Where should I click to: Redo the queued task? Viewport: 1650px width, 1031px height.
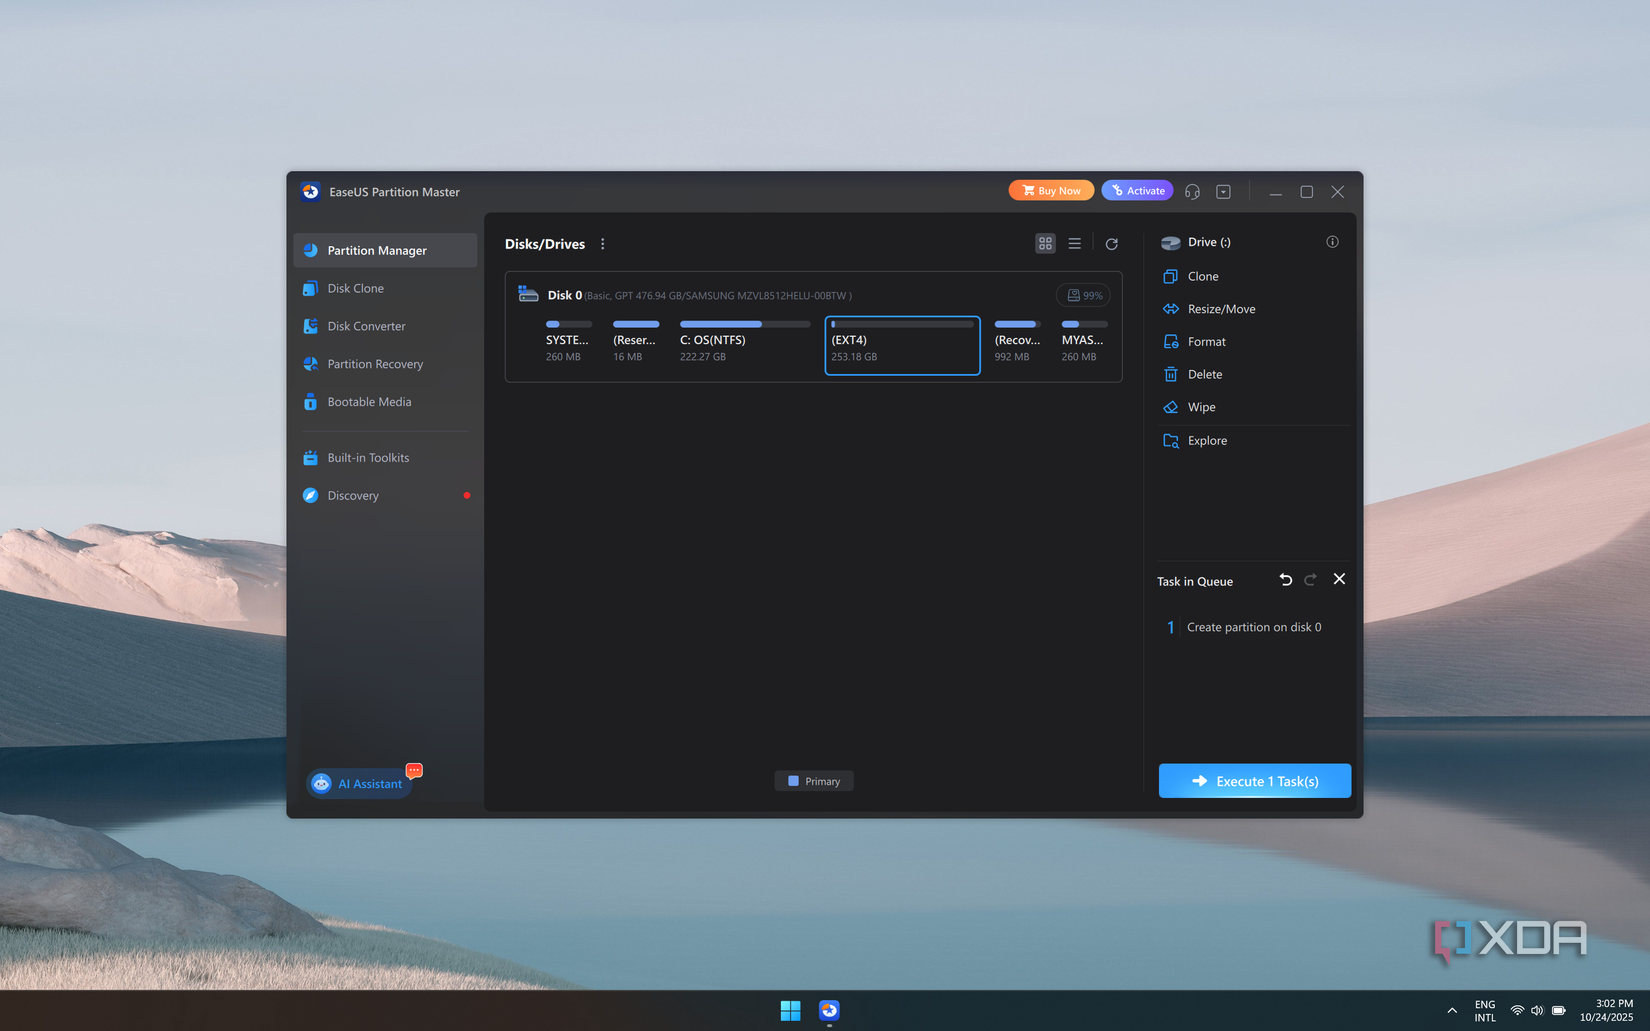coord(1310,580)
